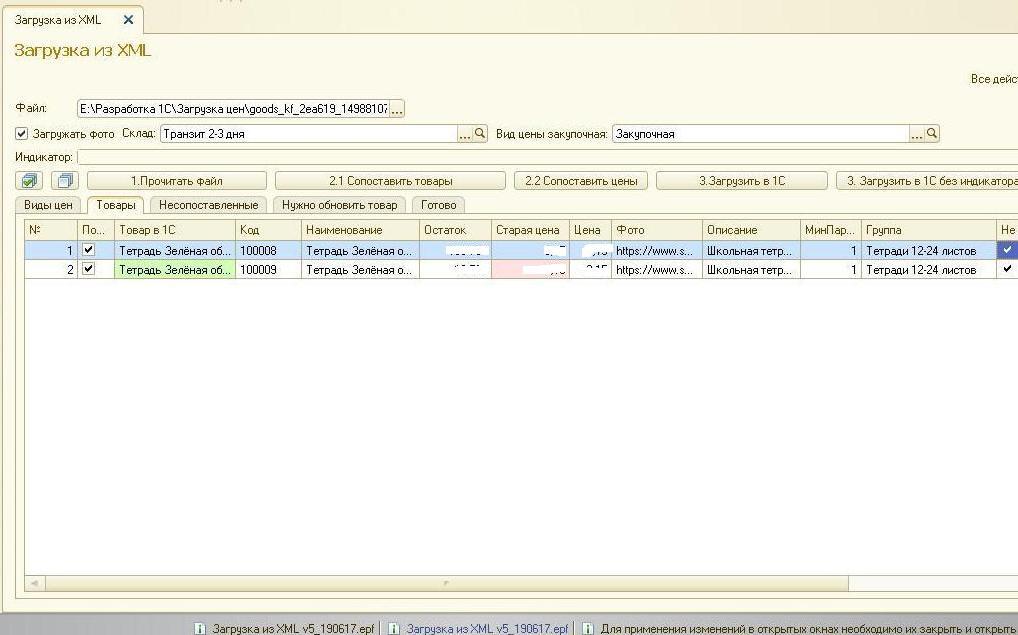The width and height of the screenshot is (1018, 635).
Task: Click the 2.1 Сопоставить товары button
Action: pos(390,181)
